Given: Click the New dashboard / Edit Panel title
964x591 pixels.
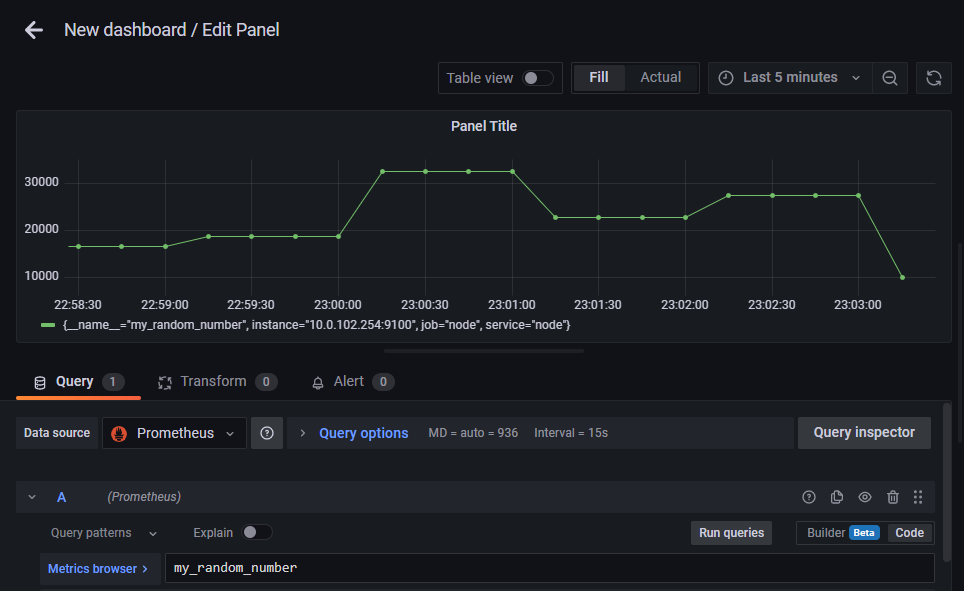Looking at the screenshot, I should tap(172, 30).
